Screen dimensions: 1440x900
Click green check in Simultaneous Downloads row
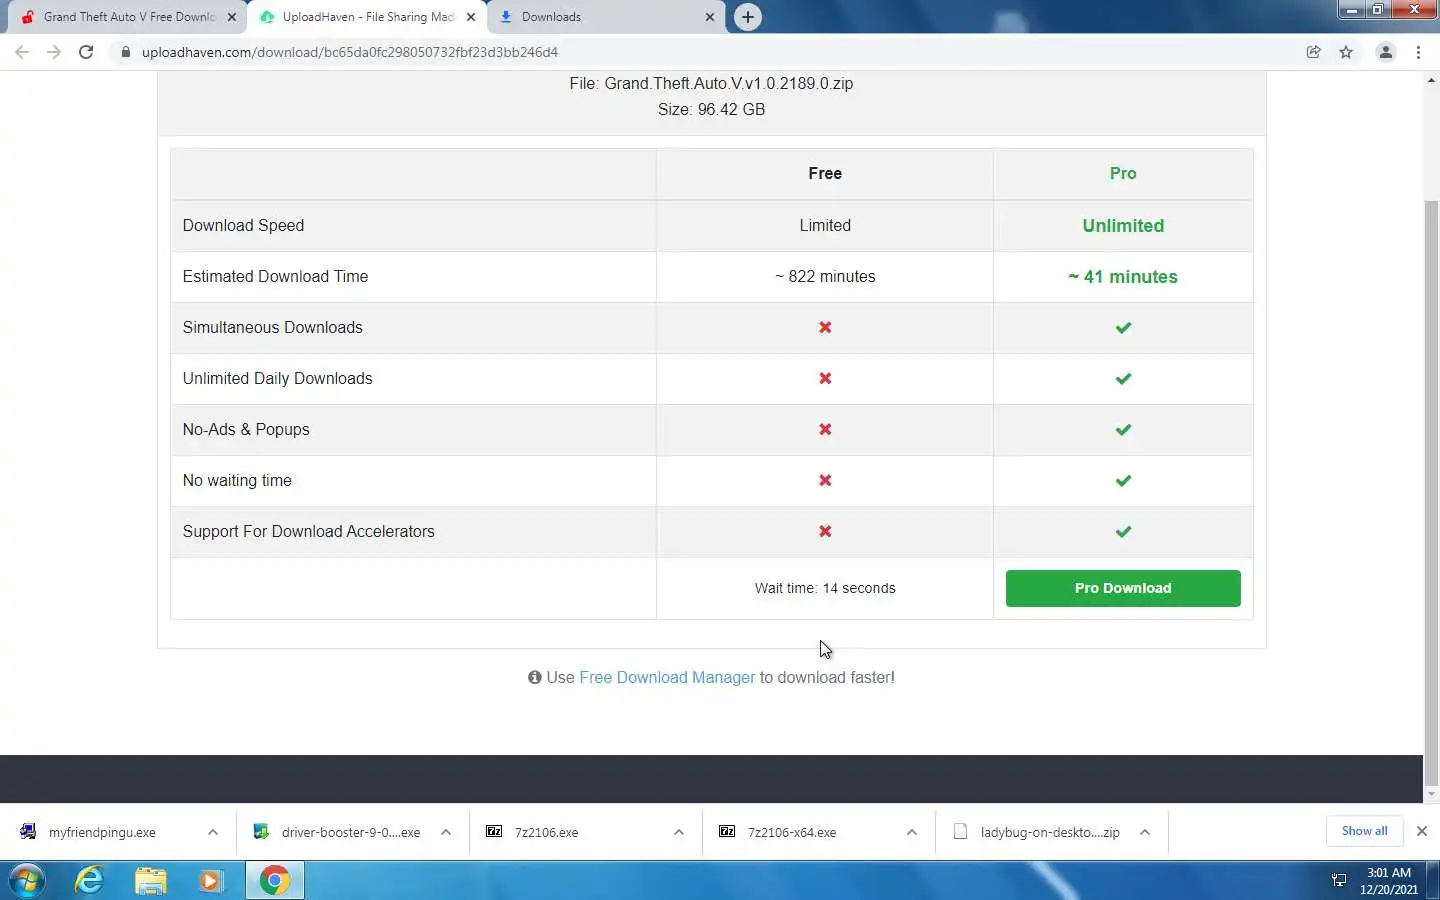click(x=1123, y=327)
